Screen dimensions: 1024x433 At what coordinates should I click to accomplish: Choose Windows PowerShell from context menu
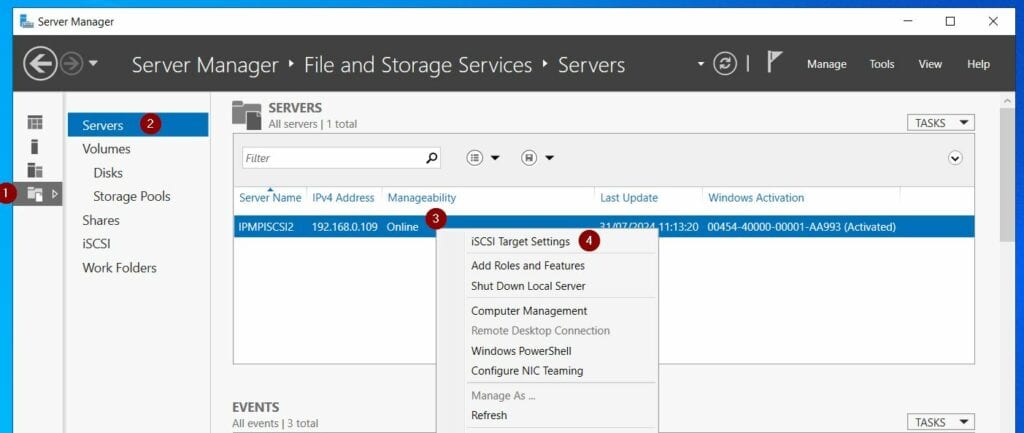point(521,351)
